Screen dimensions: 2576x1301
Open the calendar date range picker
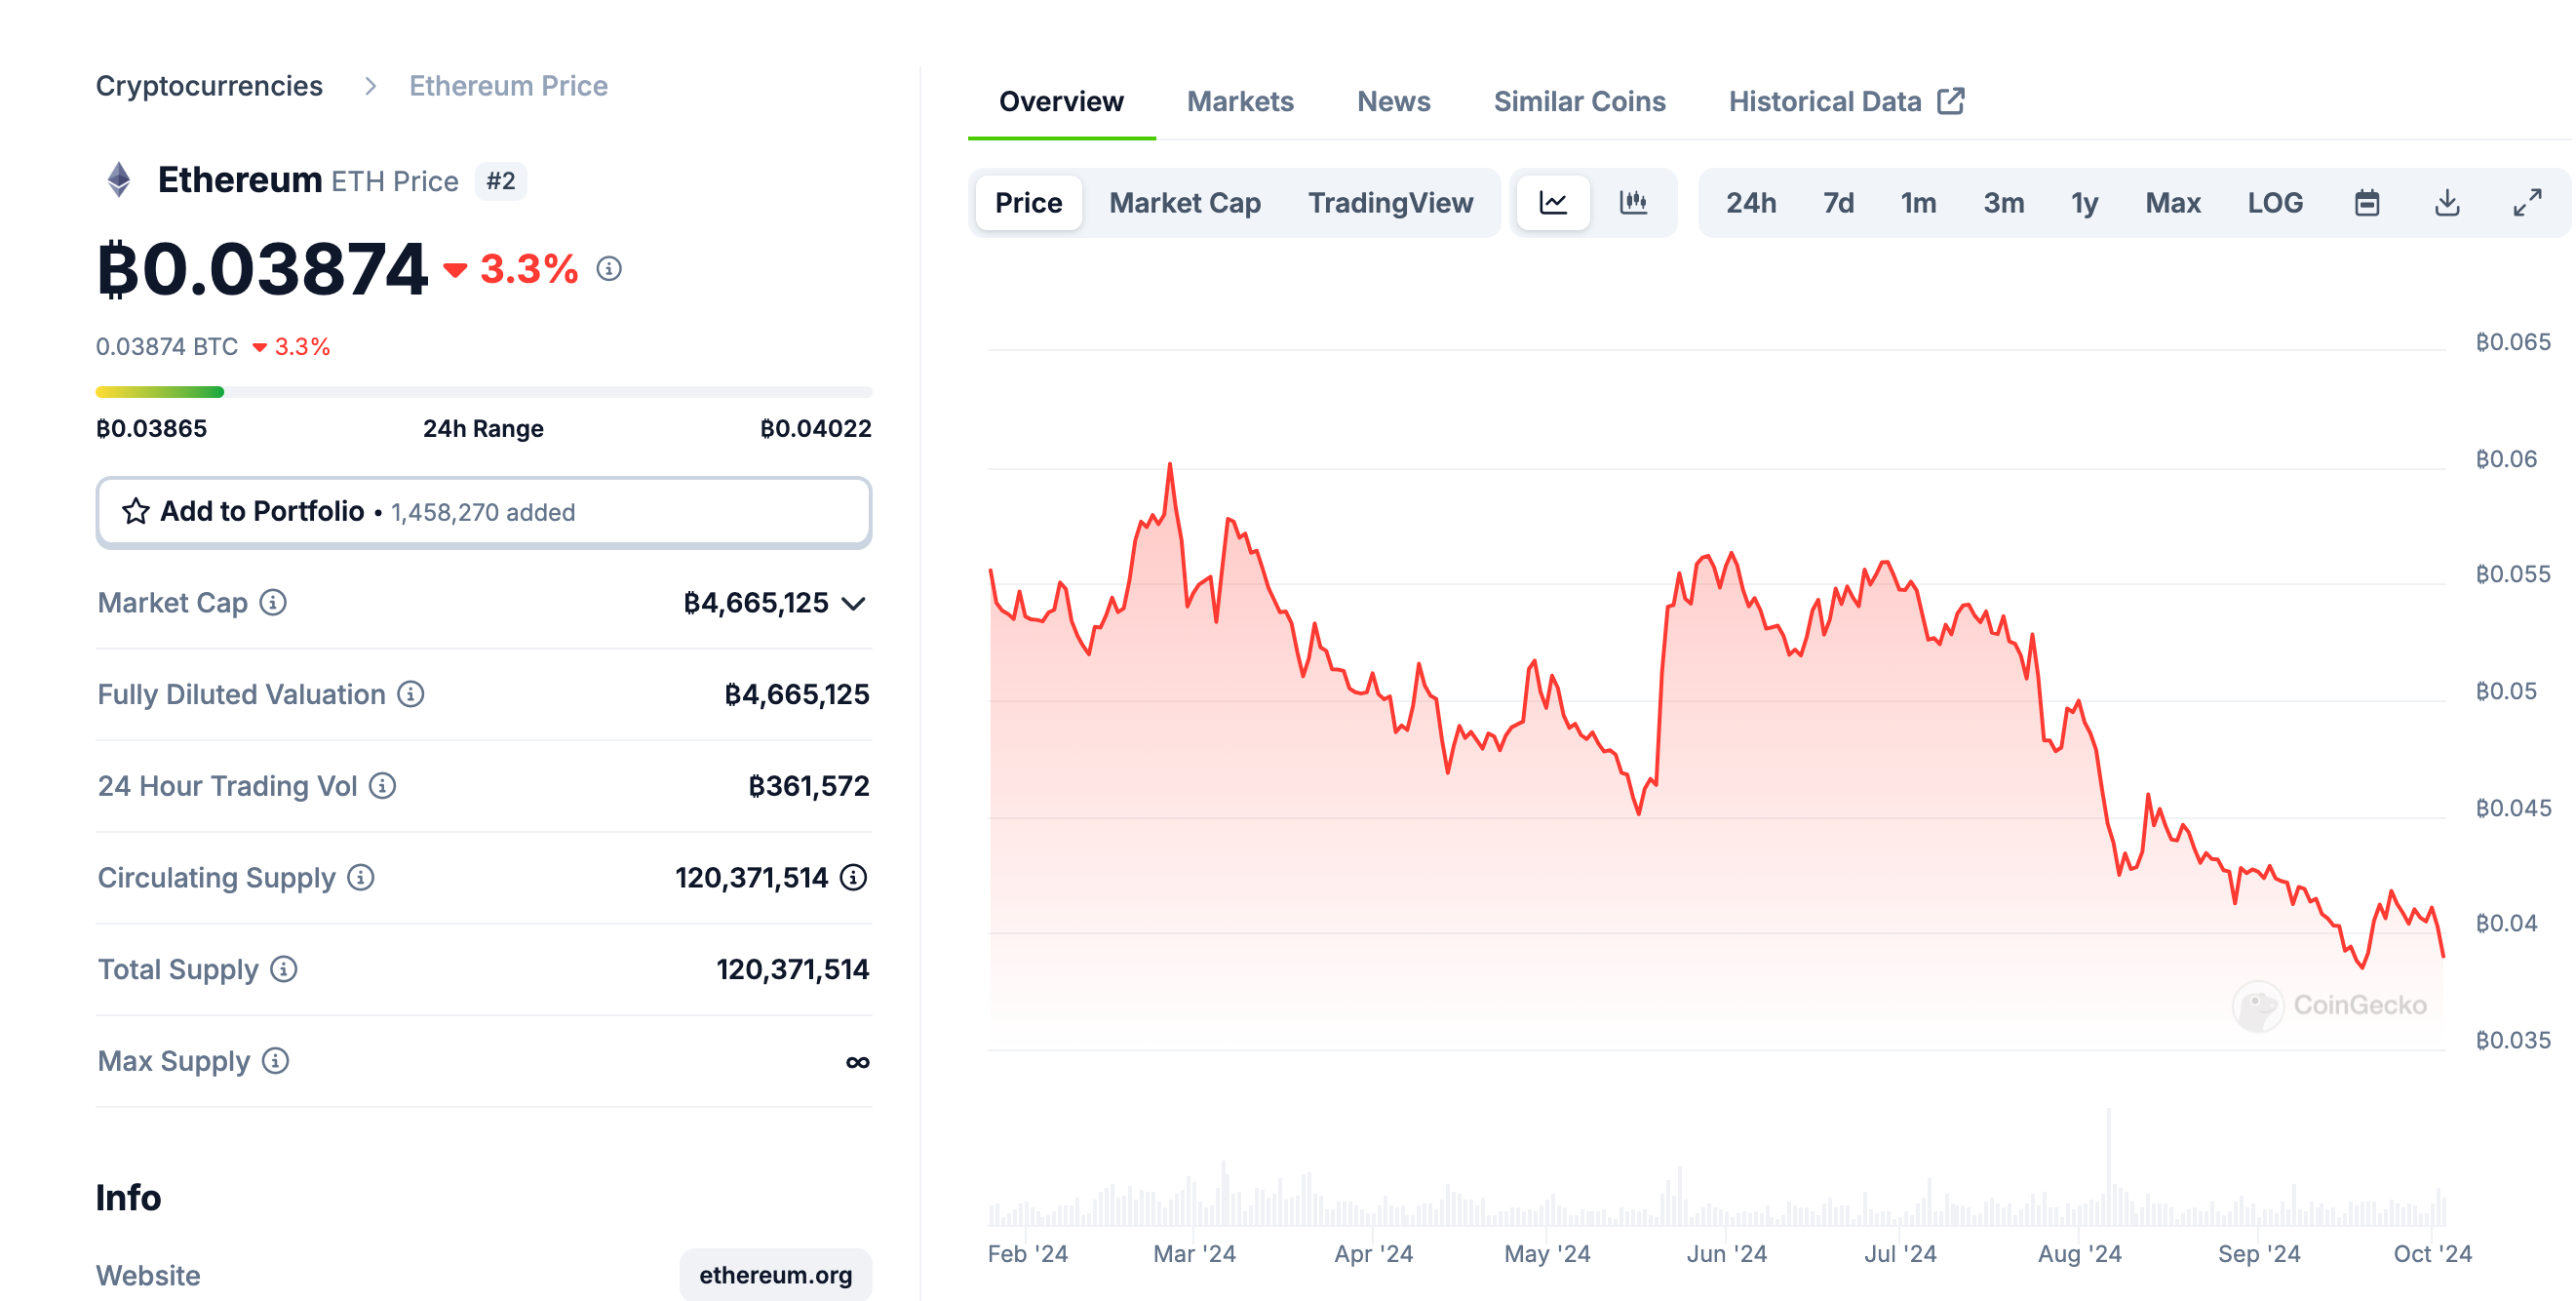[x=2367, y=203]
